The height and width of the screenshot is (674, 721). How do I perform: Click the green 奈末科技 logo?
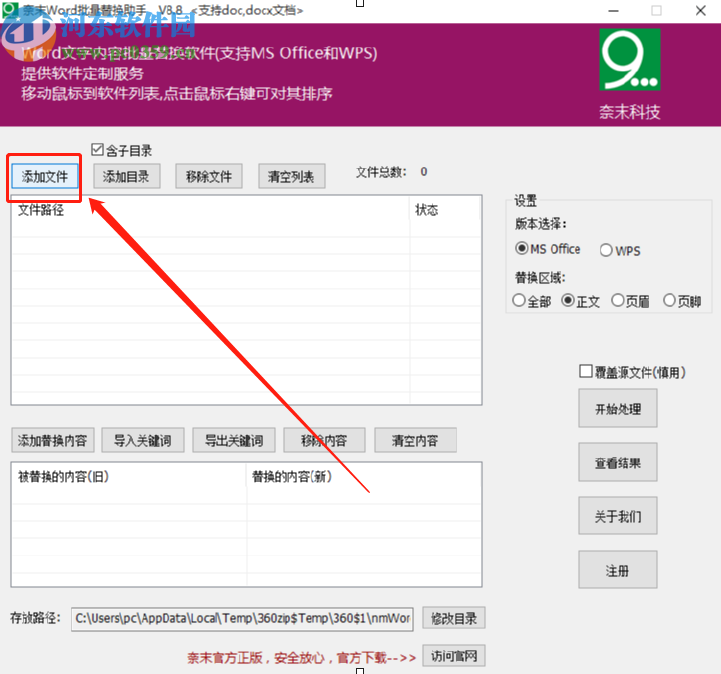coord(629,59)
